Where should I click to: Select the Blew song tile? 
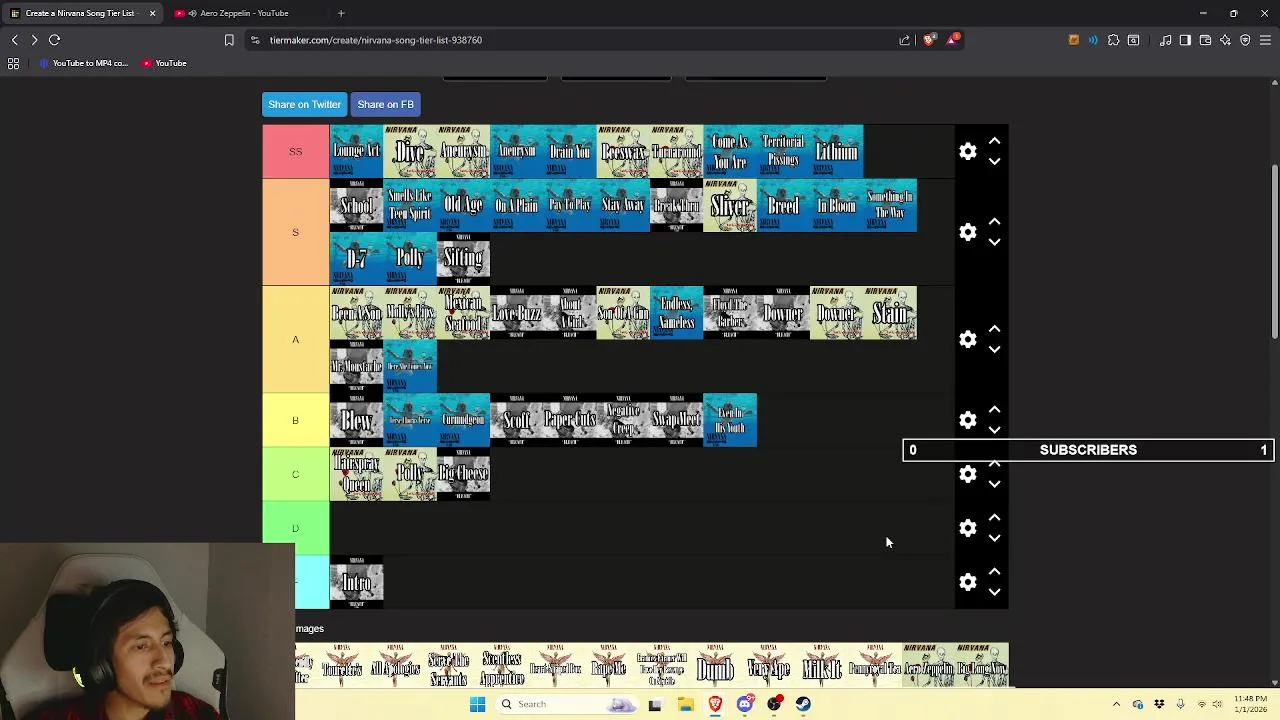[x=357, y=420]
